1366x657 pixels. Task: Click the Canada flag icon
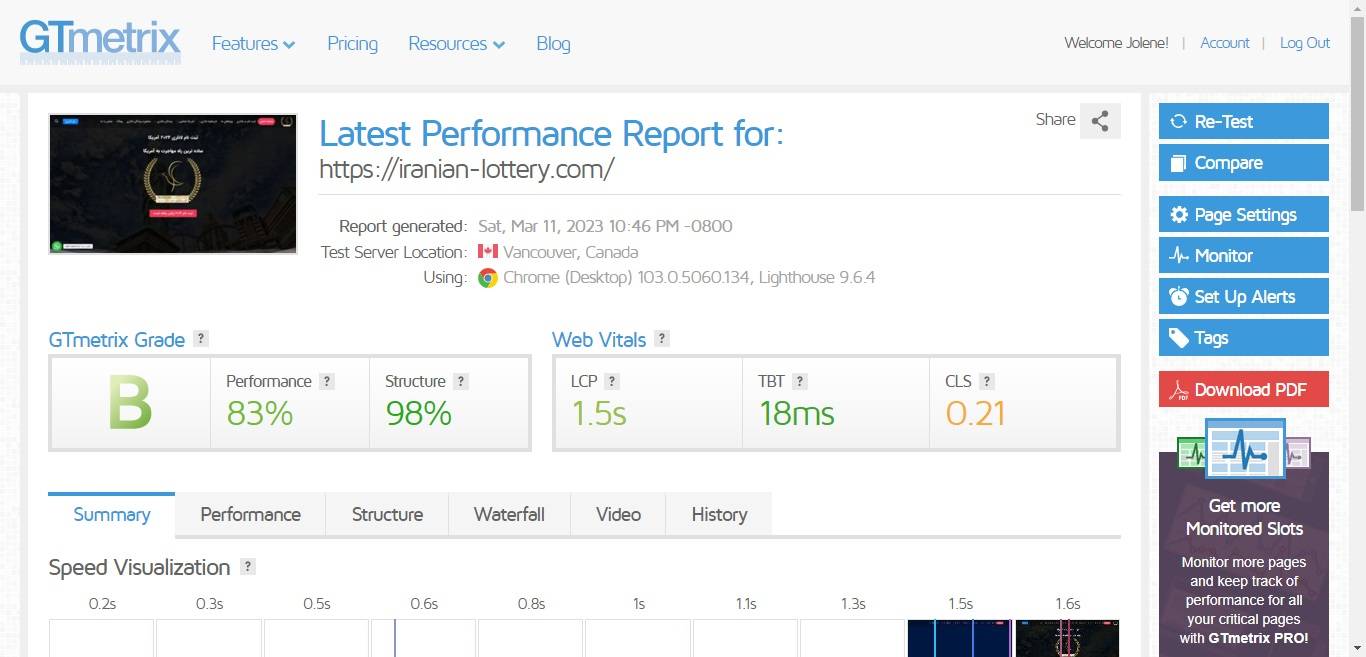coord(488,251)
